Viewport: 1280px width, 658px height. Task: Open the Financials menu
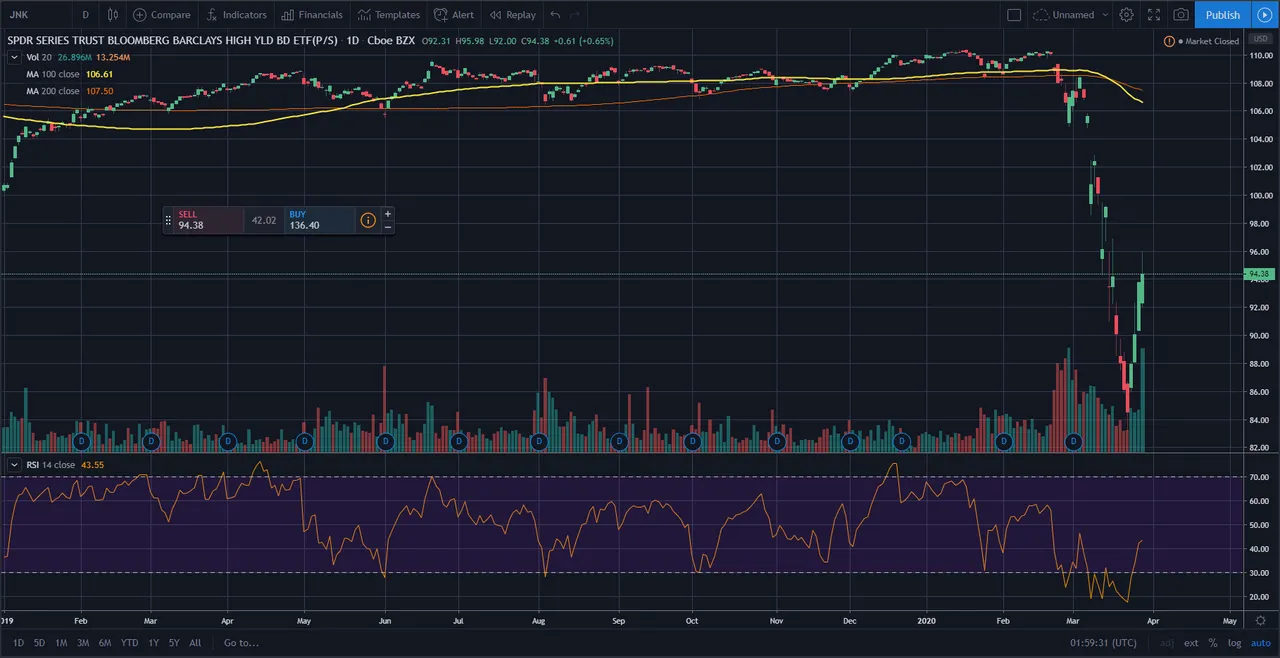pos(312,15)
